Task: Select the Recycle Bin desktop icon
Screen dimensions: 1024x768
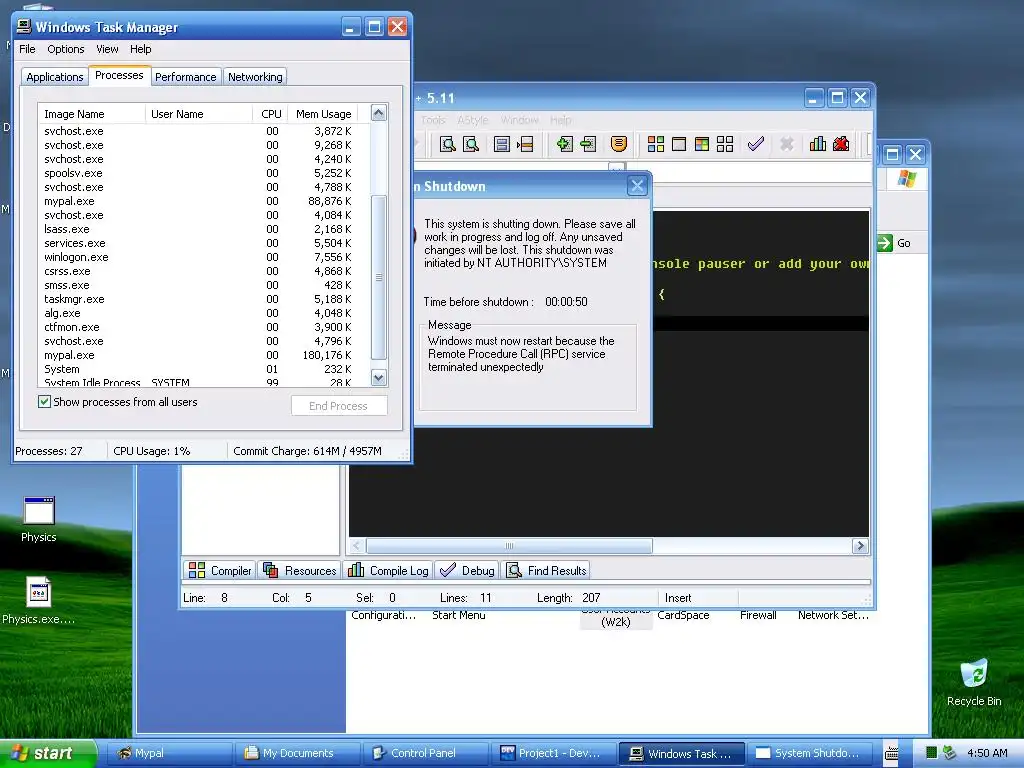Action: [x=974, y=682]
